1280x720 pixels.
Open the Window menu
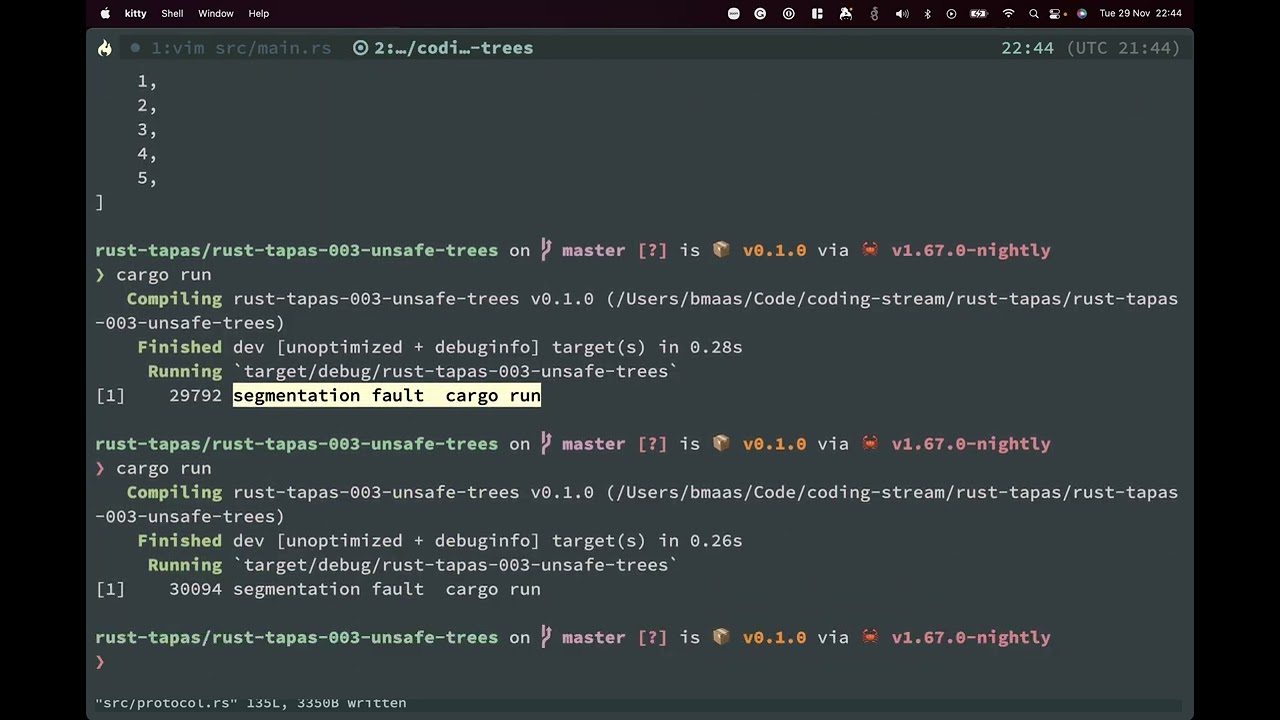coord(215,13)
